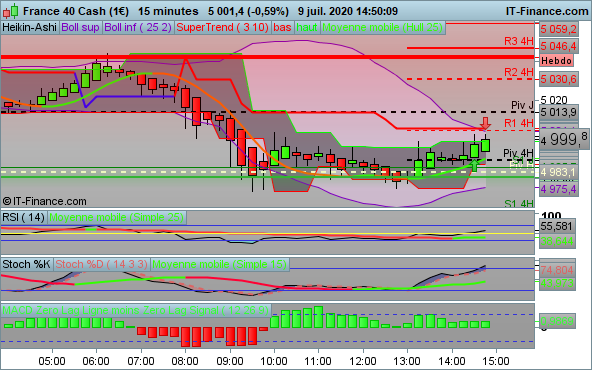Click the 05:00 time axis label
The height and width of the screenshot is (370, 592).
point(52,361)
